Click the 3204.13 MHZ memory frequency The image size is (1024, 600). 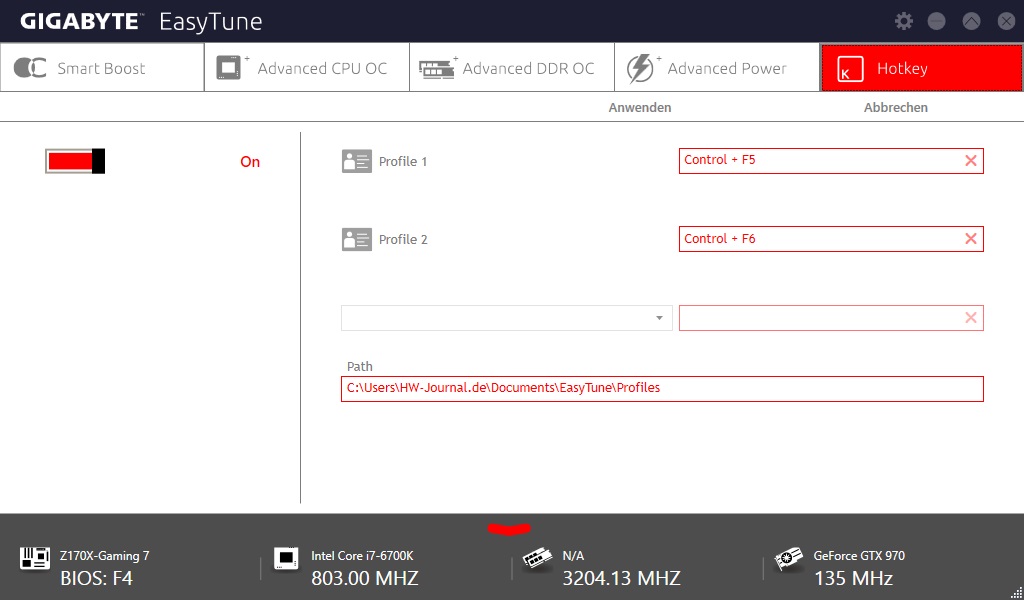(621, 578)
